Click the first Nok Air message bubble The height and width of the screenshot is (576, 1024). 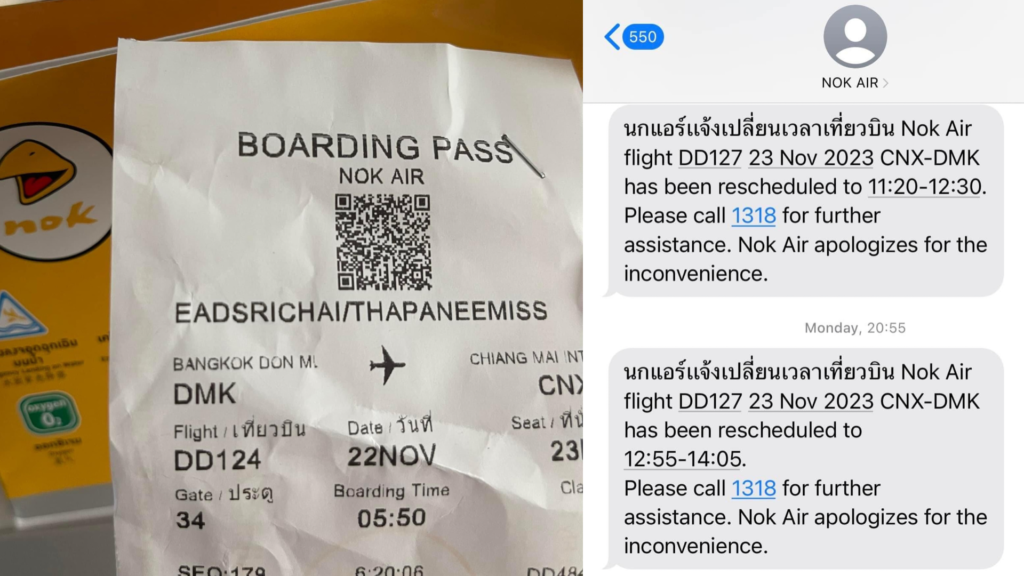[807, 200]
